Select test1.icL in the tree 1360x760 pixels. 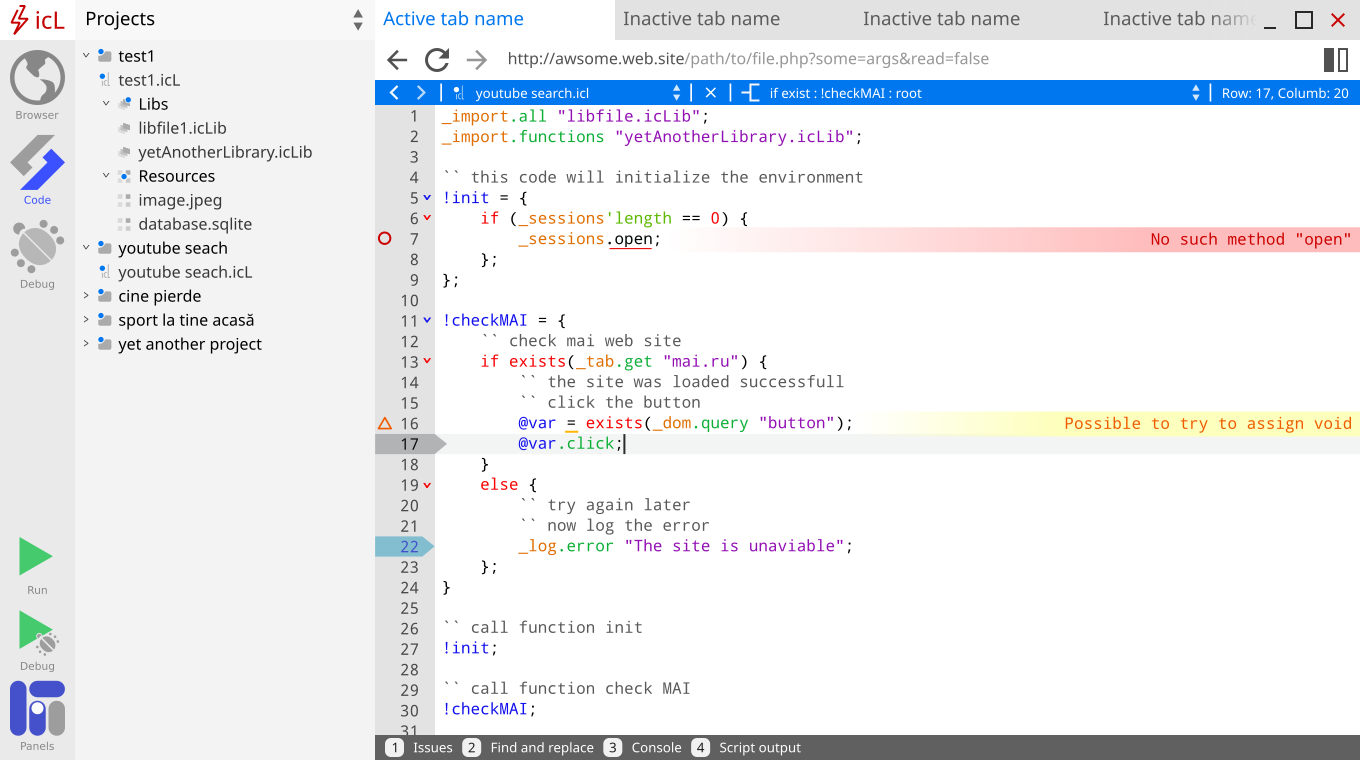[149, 80]
